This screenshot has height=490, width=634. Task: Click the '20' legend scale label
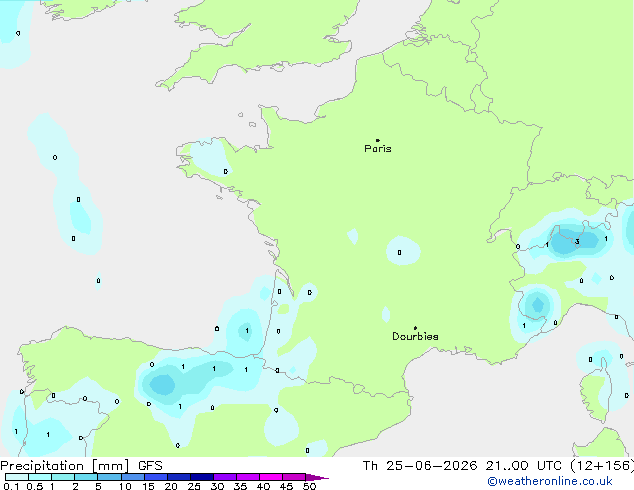coord(171,486)
